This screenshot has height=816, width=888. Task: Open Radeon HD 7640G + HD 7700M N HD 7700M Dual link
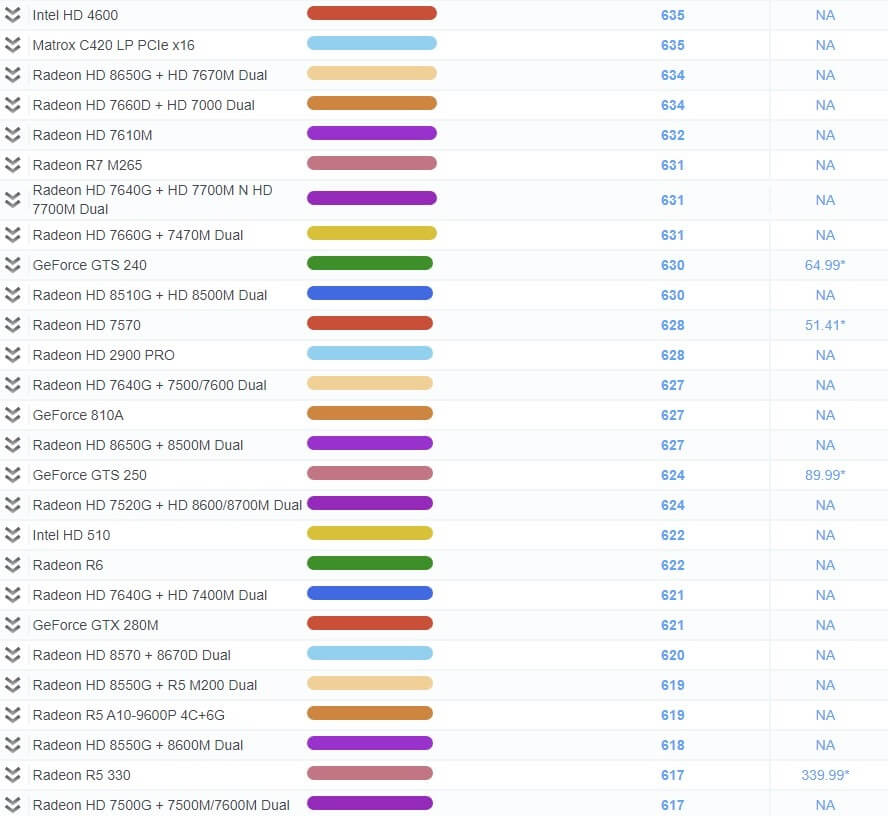(152, 200)
